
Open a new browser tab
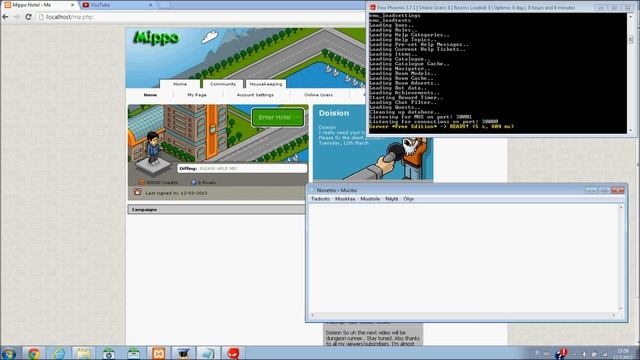pos(164,5)
